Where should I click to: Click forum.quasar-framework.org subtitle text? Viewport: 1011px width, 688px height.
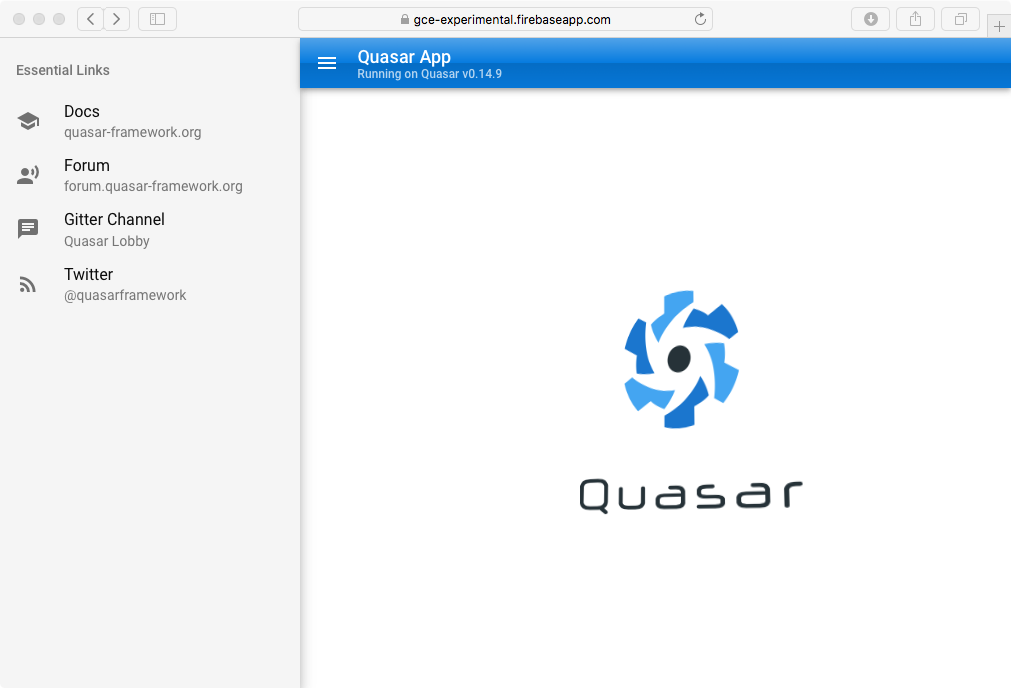(153, 186)
